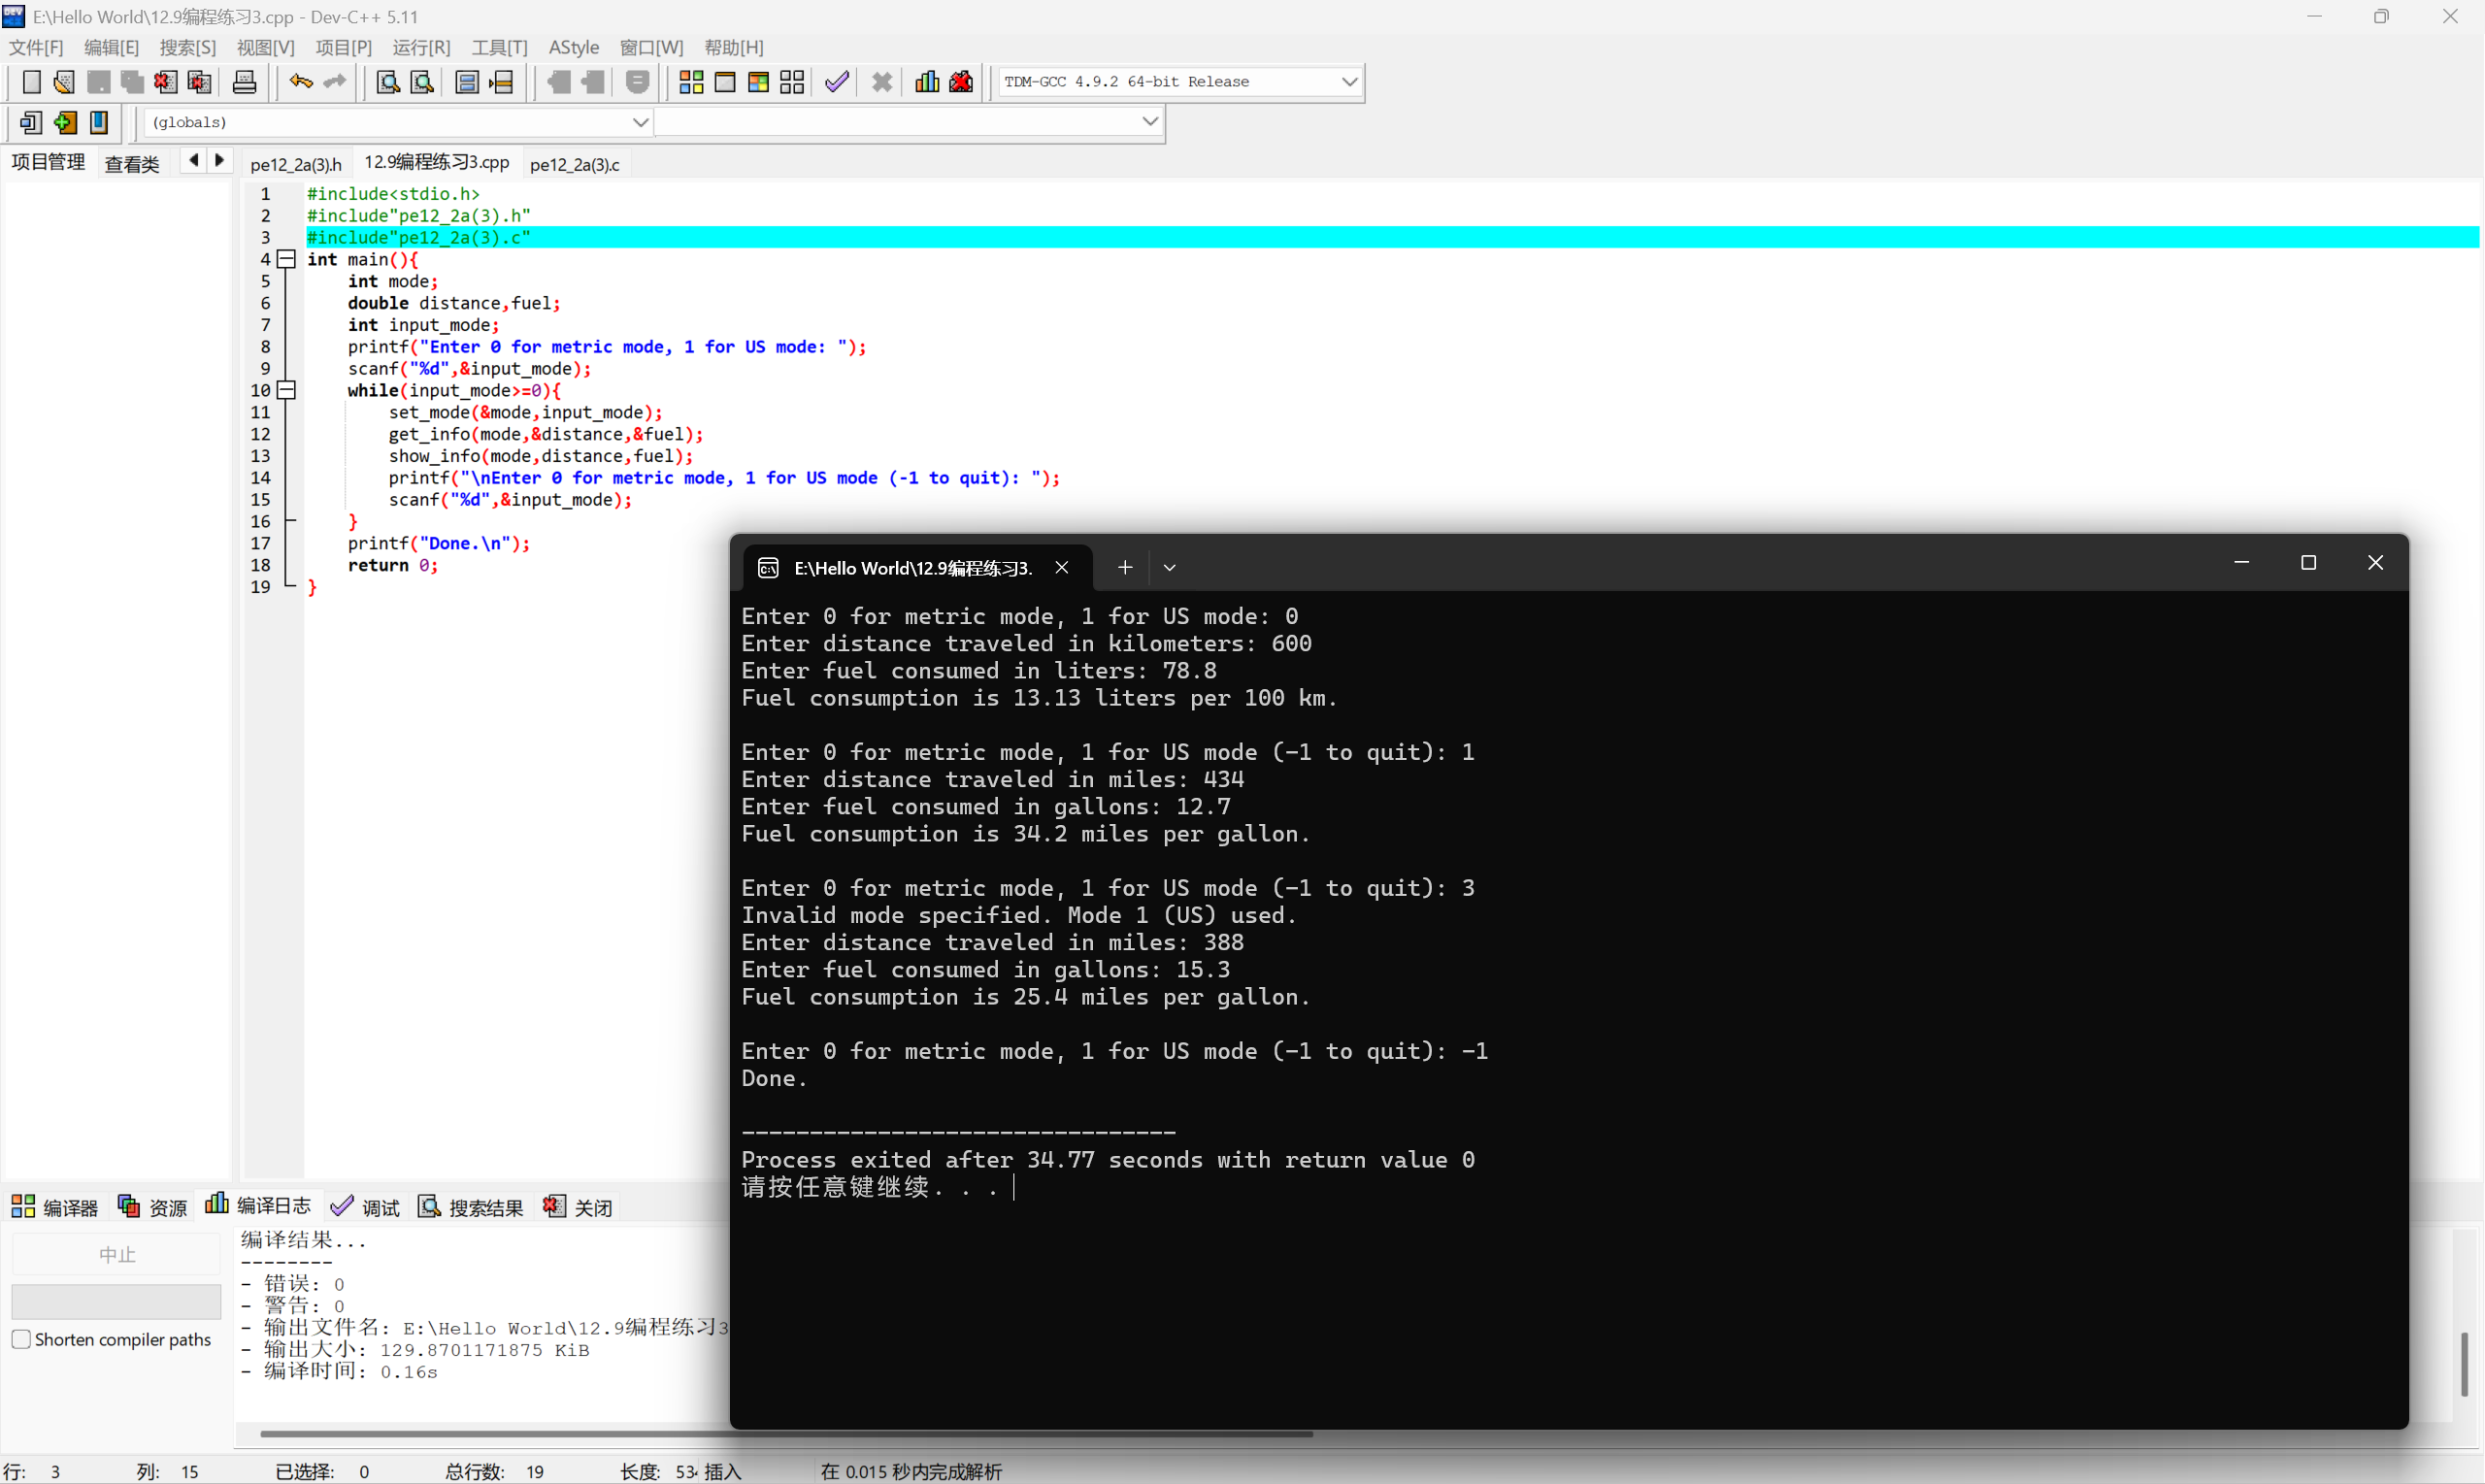2485x1484 pixels.
Task: Click the Compile icon with colored squares
Action: (x=691, y=82)
